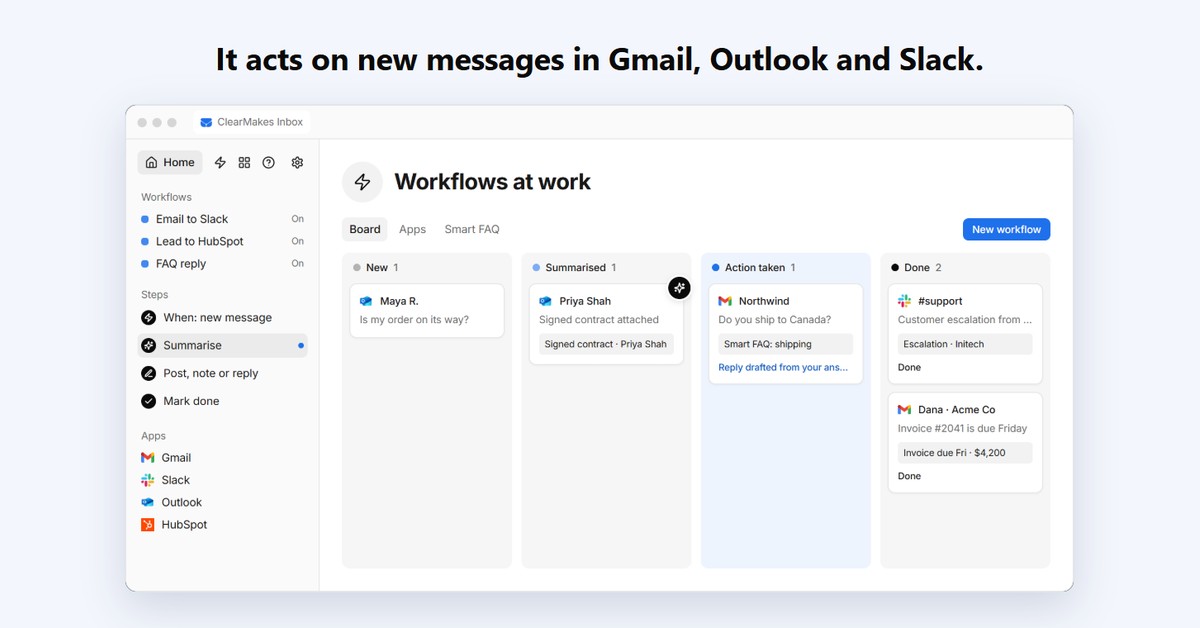Open the Email to Slack workflow

192,219
